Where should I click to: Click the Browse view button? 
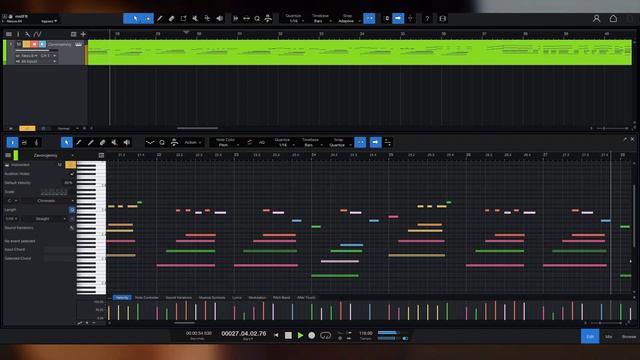(629, 336)
